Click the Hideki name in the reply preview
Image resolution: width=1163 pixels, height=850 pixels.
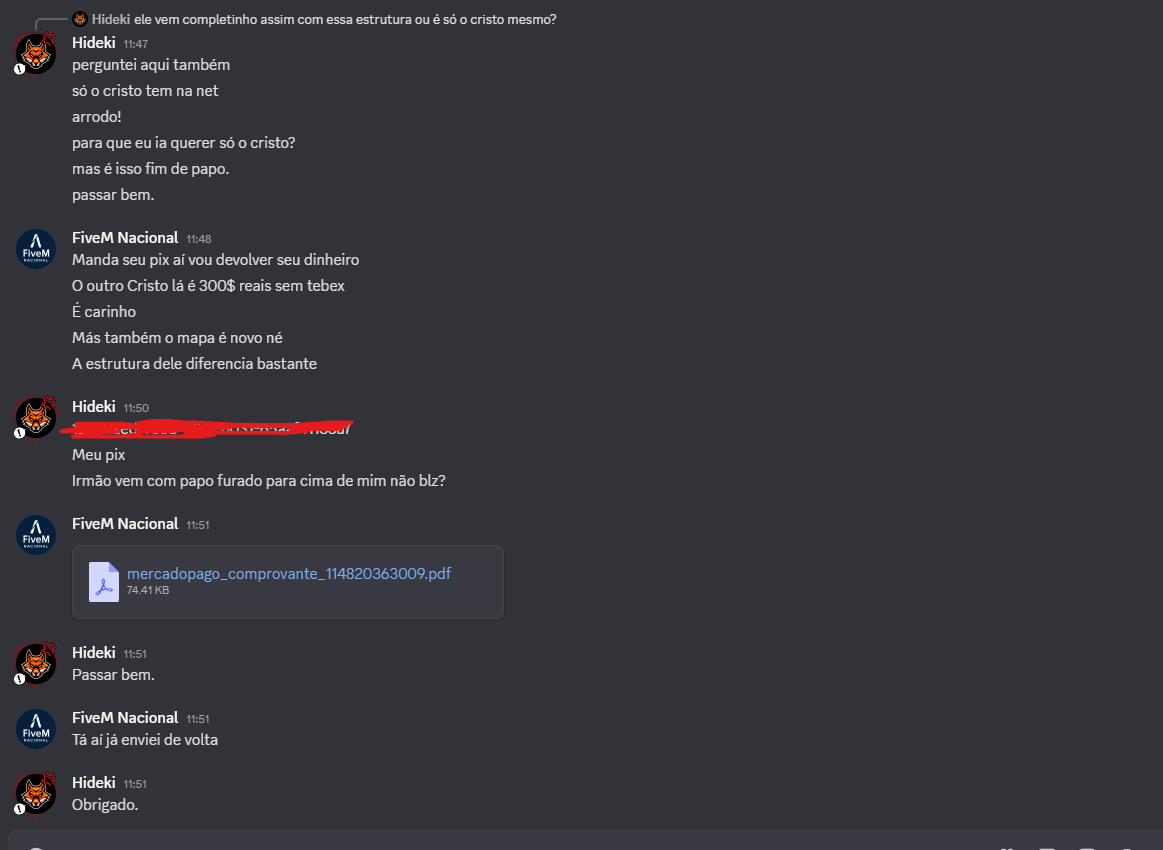[111, 19]
